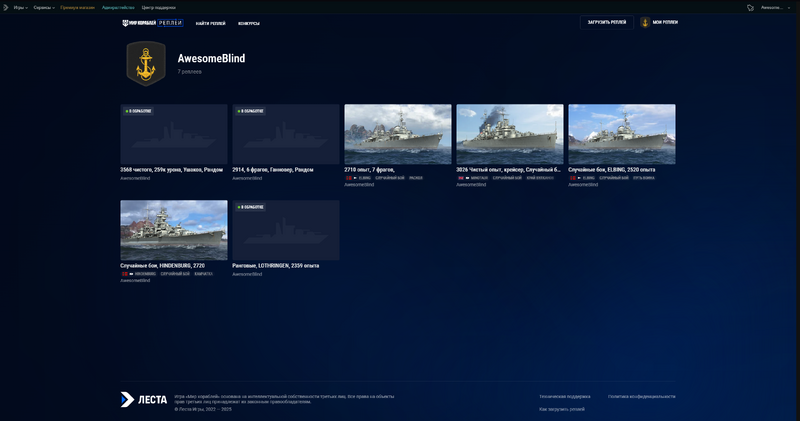800x421 pixels.
Task: Click author AwesomeBlind under 3568 чистого replay
Action: (x=135, y=178)
